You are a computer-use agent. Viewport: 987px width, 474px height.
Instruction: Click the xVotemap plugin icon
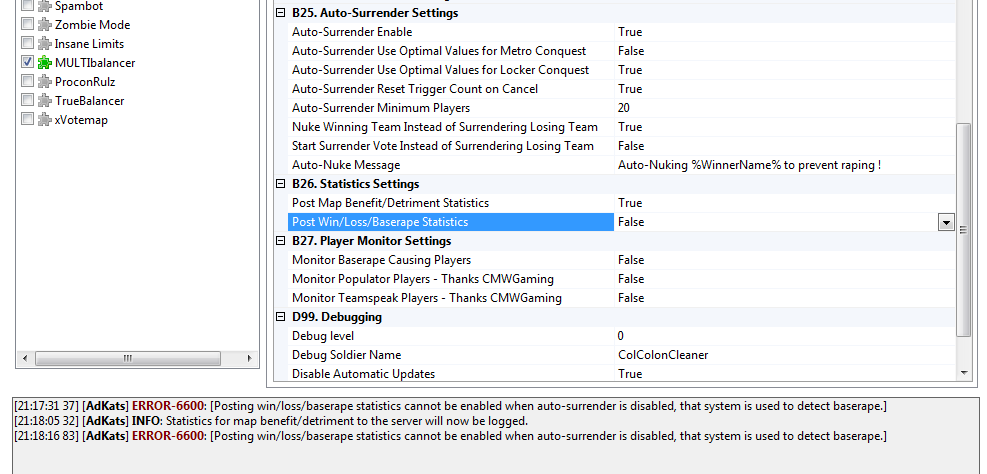pos(45,120)
